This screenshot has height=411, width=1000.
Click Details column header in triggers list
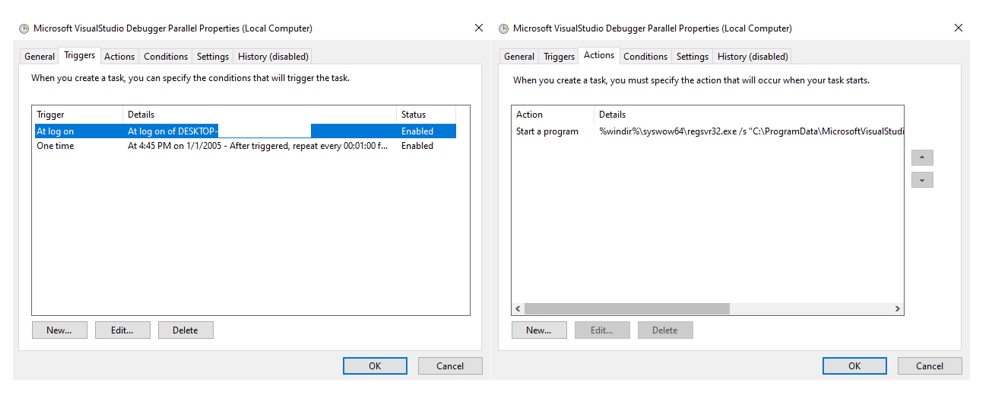[259, 114]
